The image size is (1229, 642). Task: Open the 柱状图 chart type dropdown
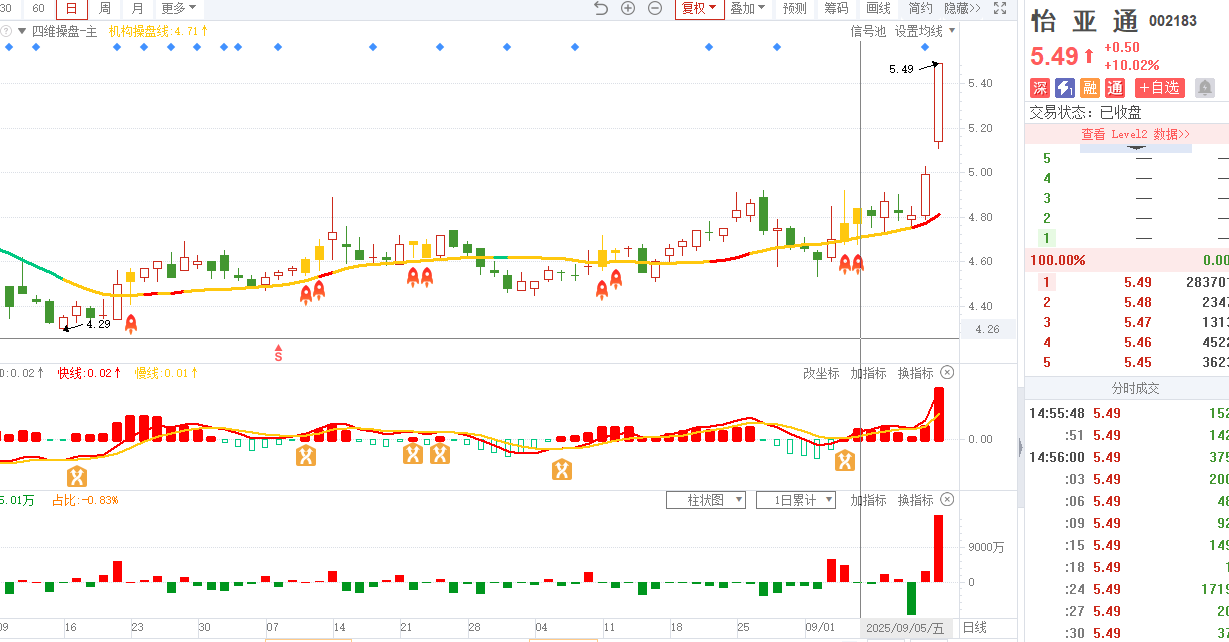[706, 500]
